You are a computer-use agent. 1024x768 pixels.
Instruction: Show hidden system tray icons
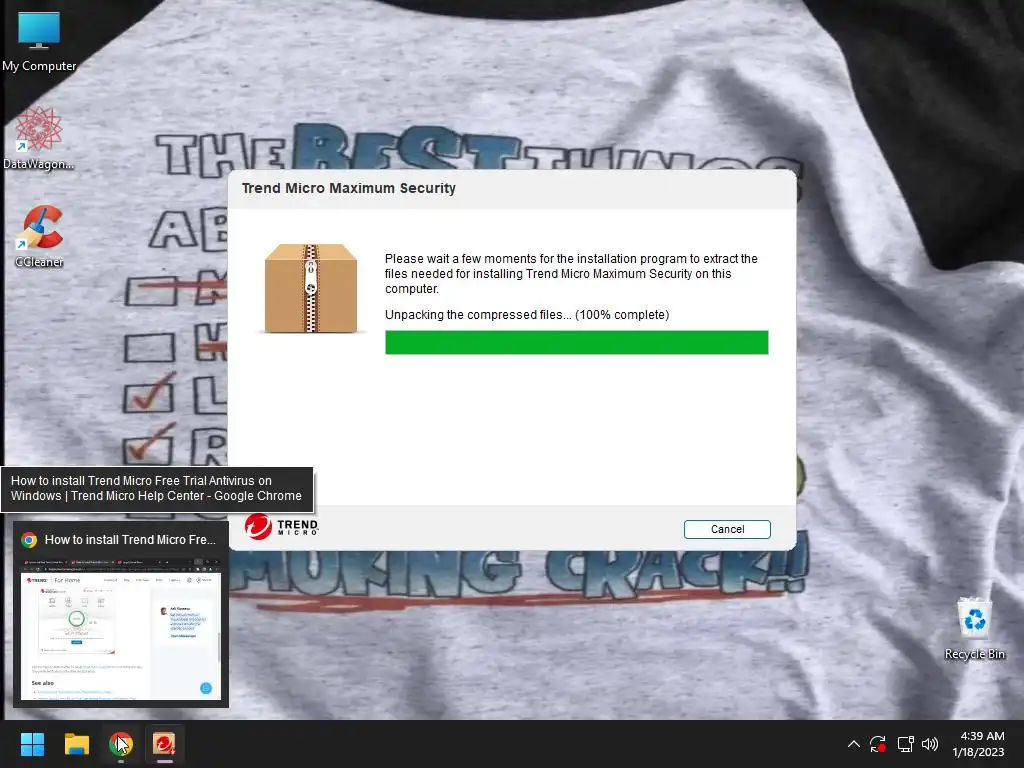(x=854, y=744)
